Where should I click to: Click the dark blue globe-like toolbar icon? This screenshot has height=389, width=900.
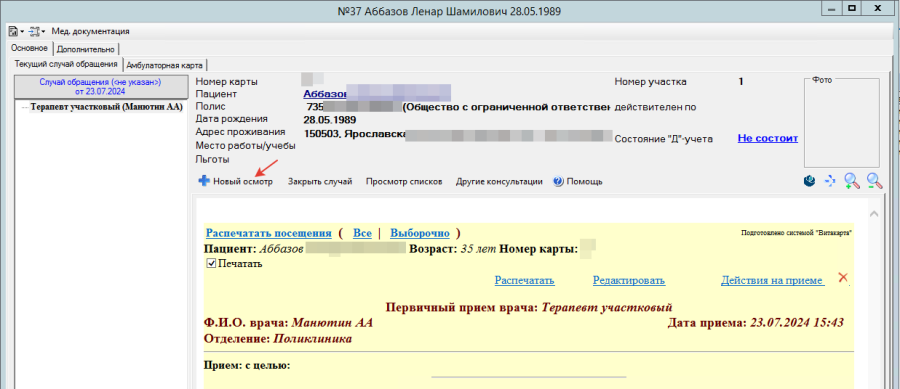[810, 181]
